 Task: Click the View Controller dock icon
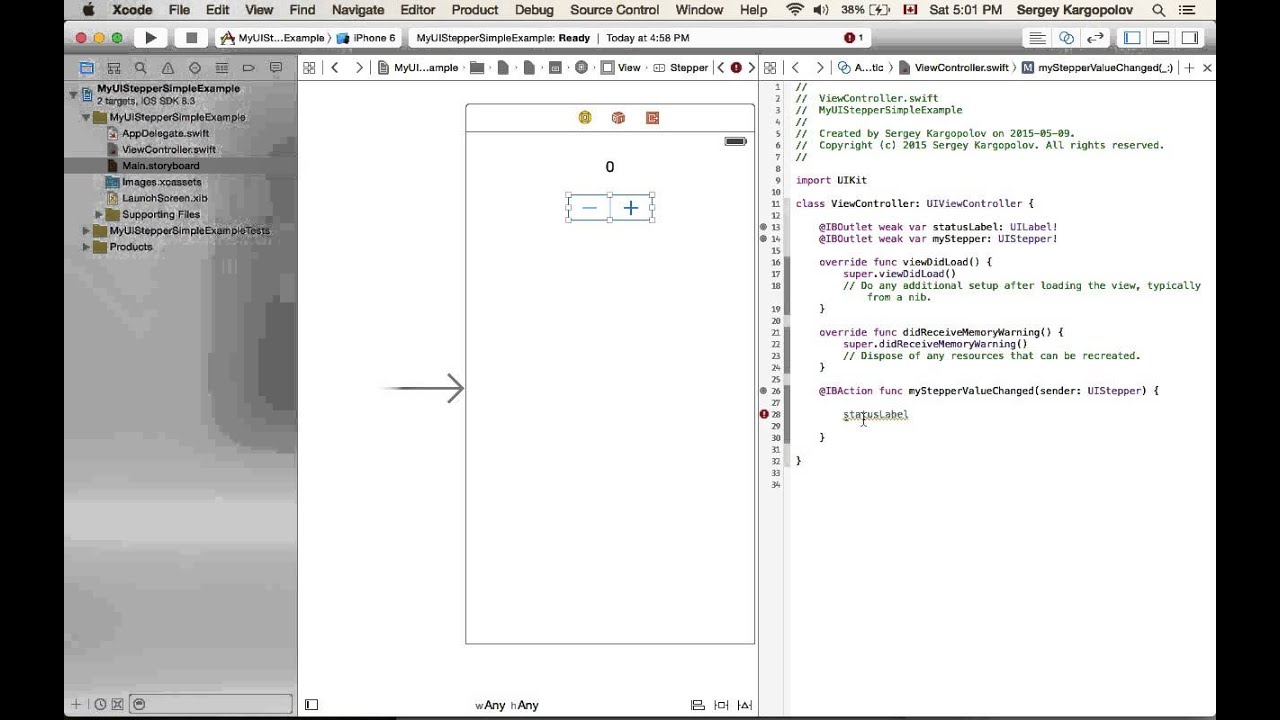coord(585,118)
